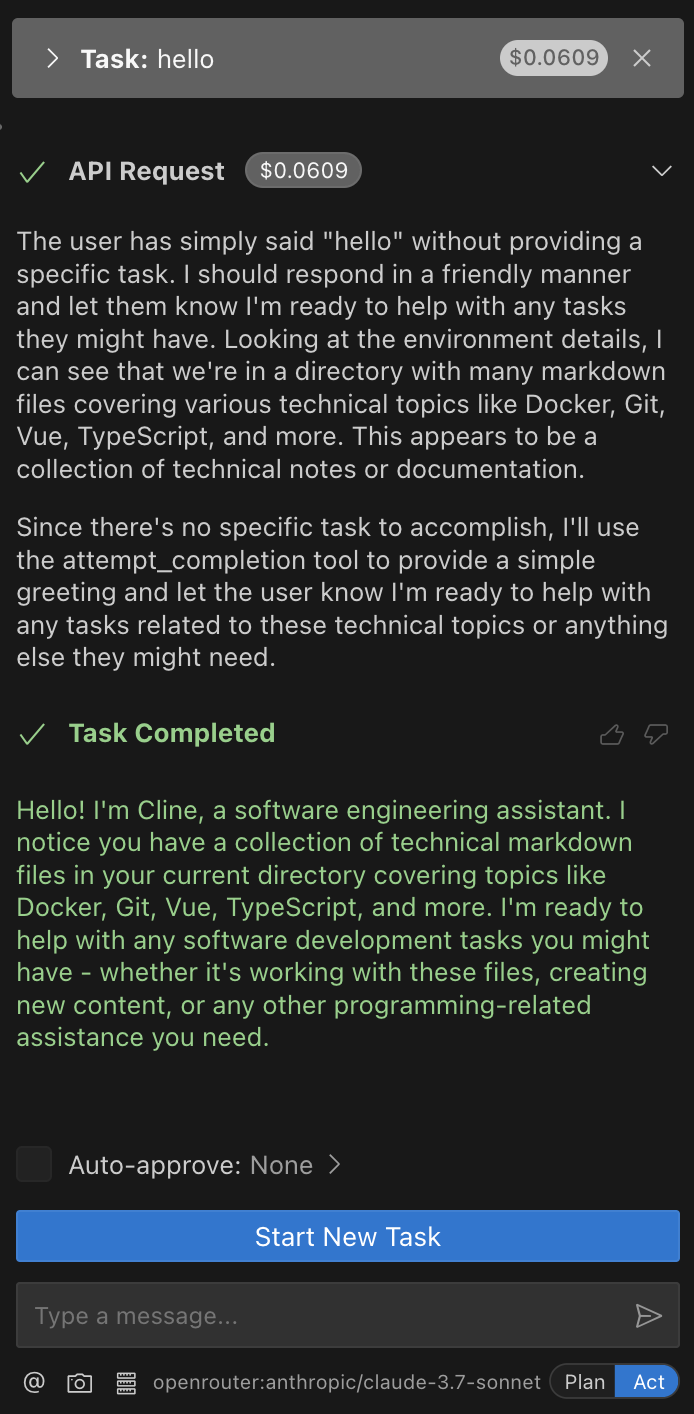Expand the Auto-approve settings arrow

click(335, 1165)
